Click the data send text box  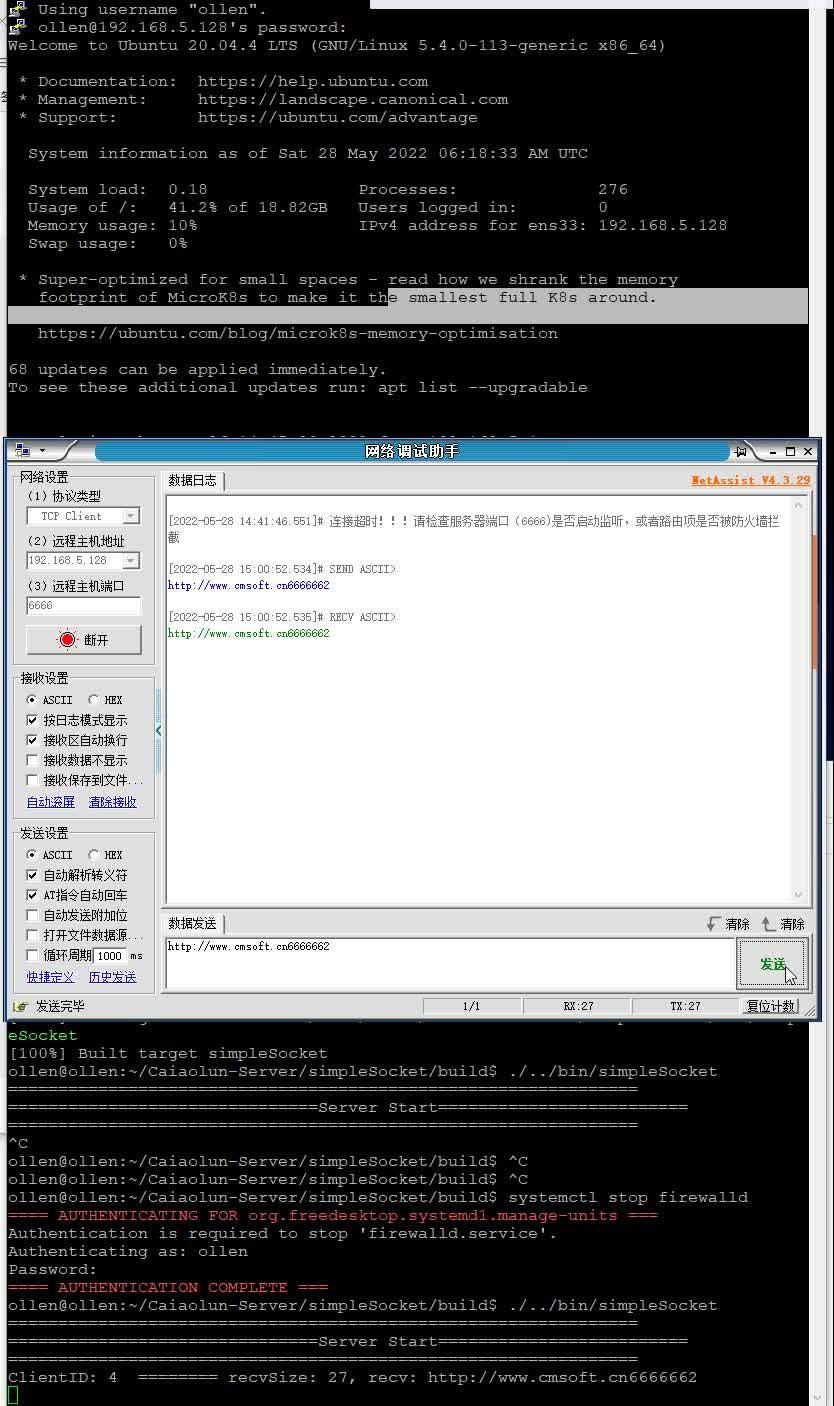(450, 964)
